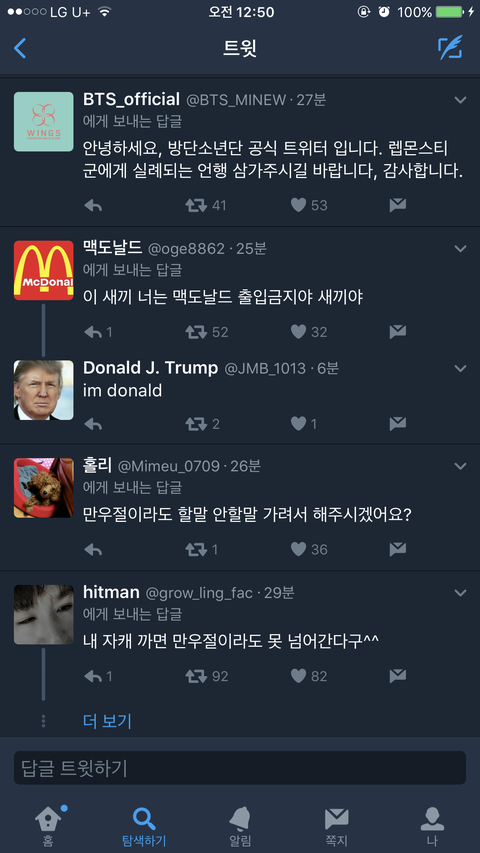Tap the 답글 트윗하기 reply field
The image size is (480, 853).
pyautogui.click(x=240, y=768)
